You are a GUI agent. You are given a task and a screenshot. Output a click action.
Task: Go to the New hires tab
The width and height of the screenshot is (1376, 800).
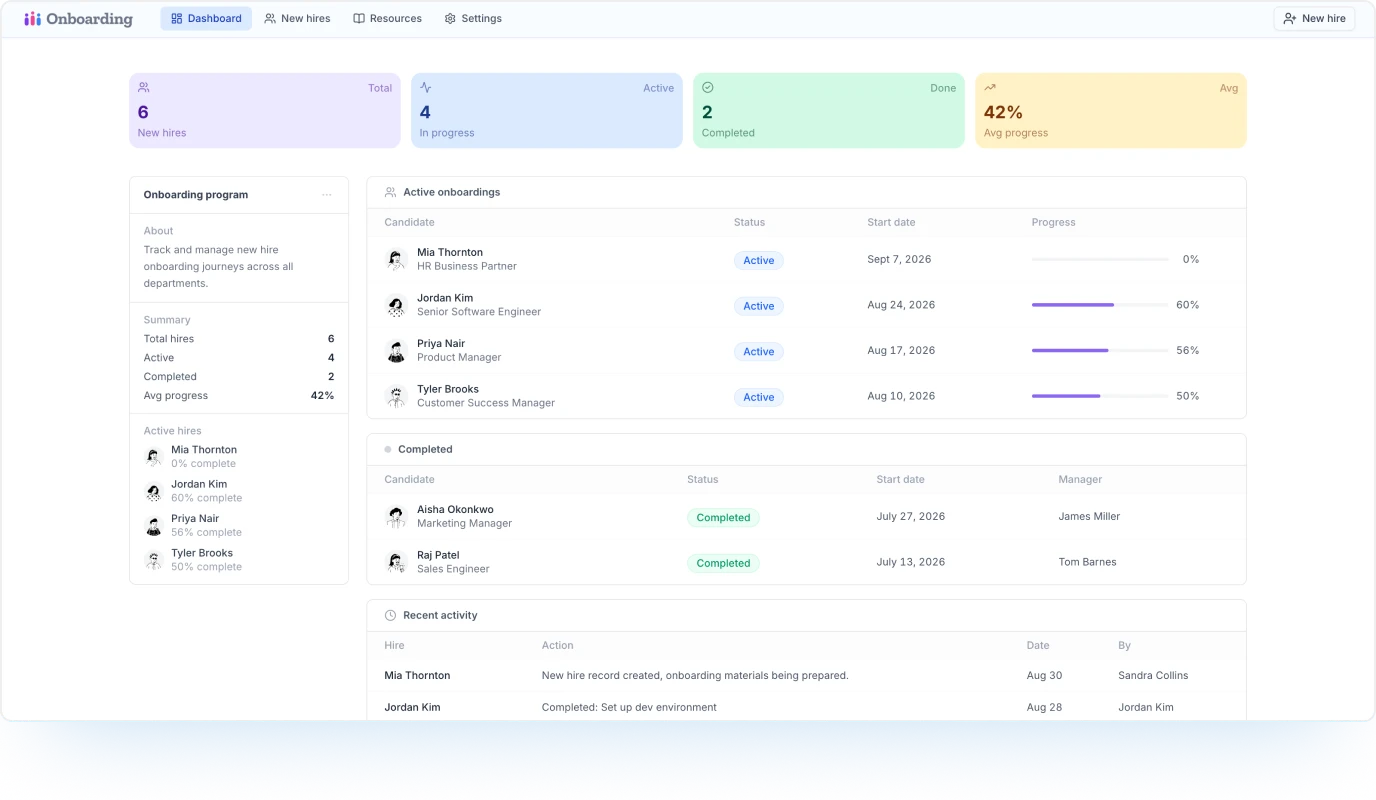pyautogui.click(x=297, y=18)
